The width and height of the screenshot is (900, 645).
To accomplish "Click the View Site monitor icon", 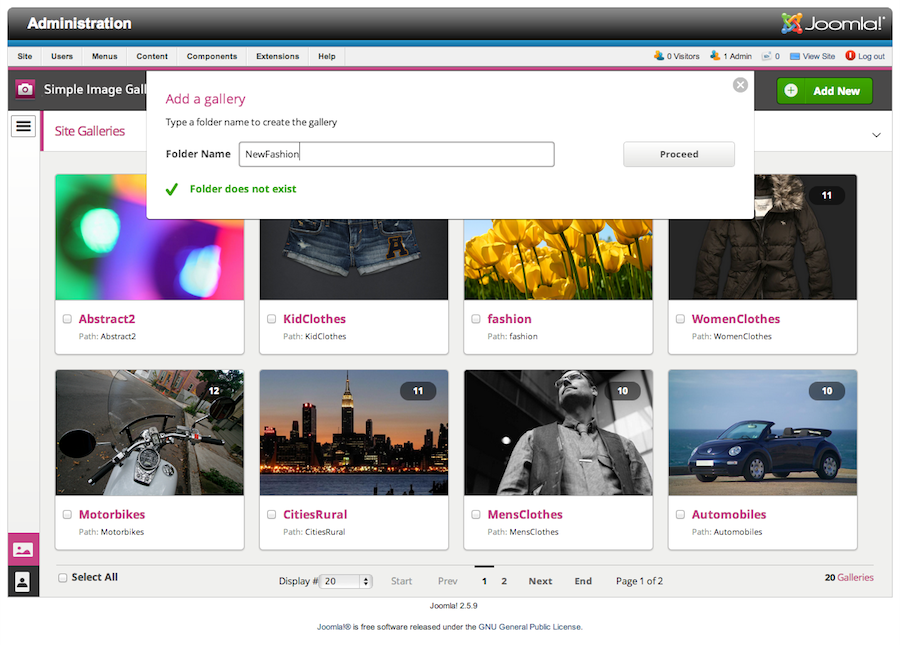I will point(795,56).
